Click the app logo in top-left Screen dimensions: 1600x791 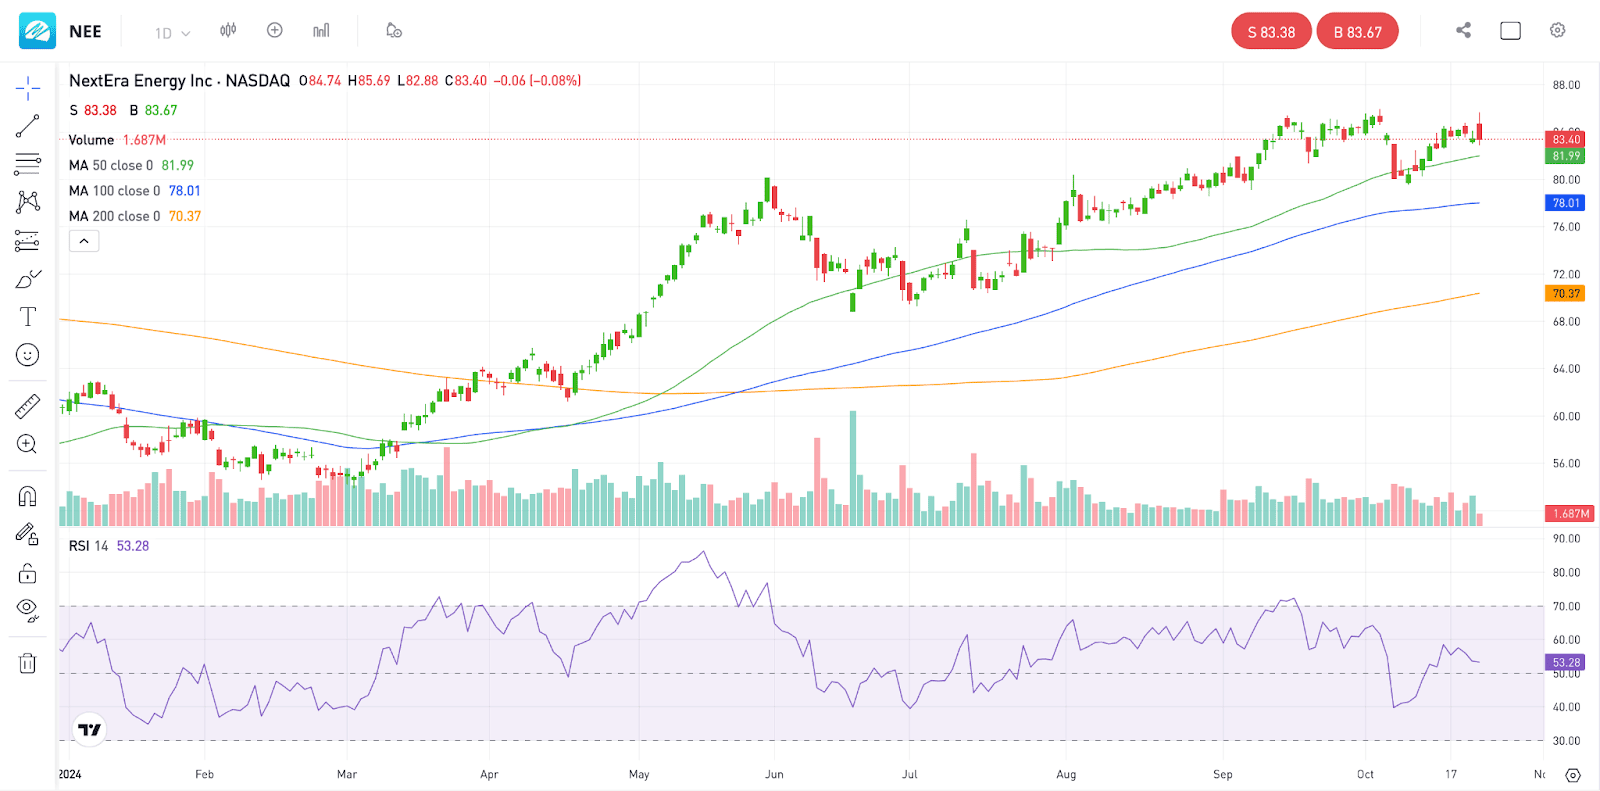37,31
